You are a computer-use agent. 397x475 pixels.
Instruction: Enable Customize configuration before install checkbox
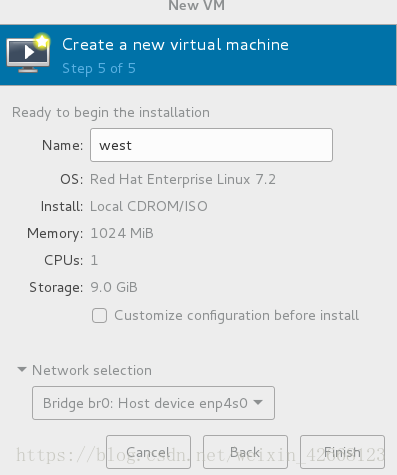coord(99,315)
